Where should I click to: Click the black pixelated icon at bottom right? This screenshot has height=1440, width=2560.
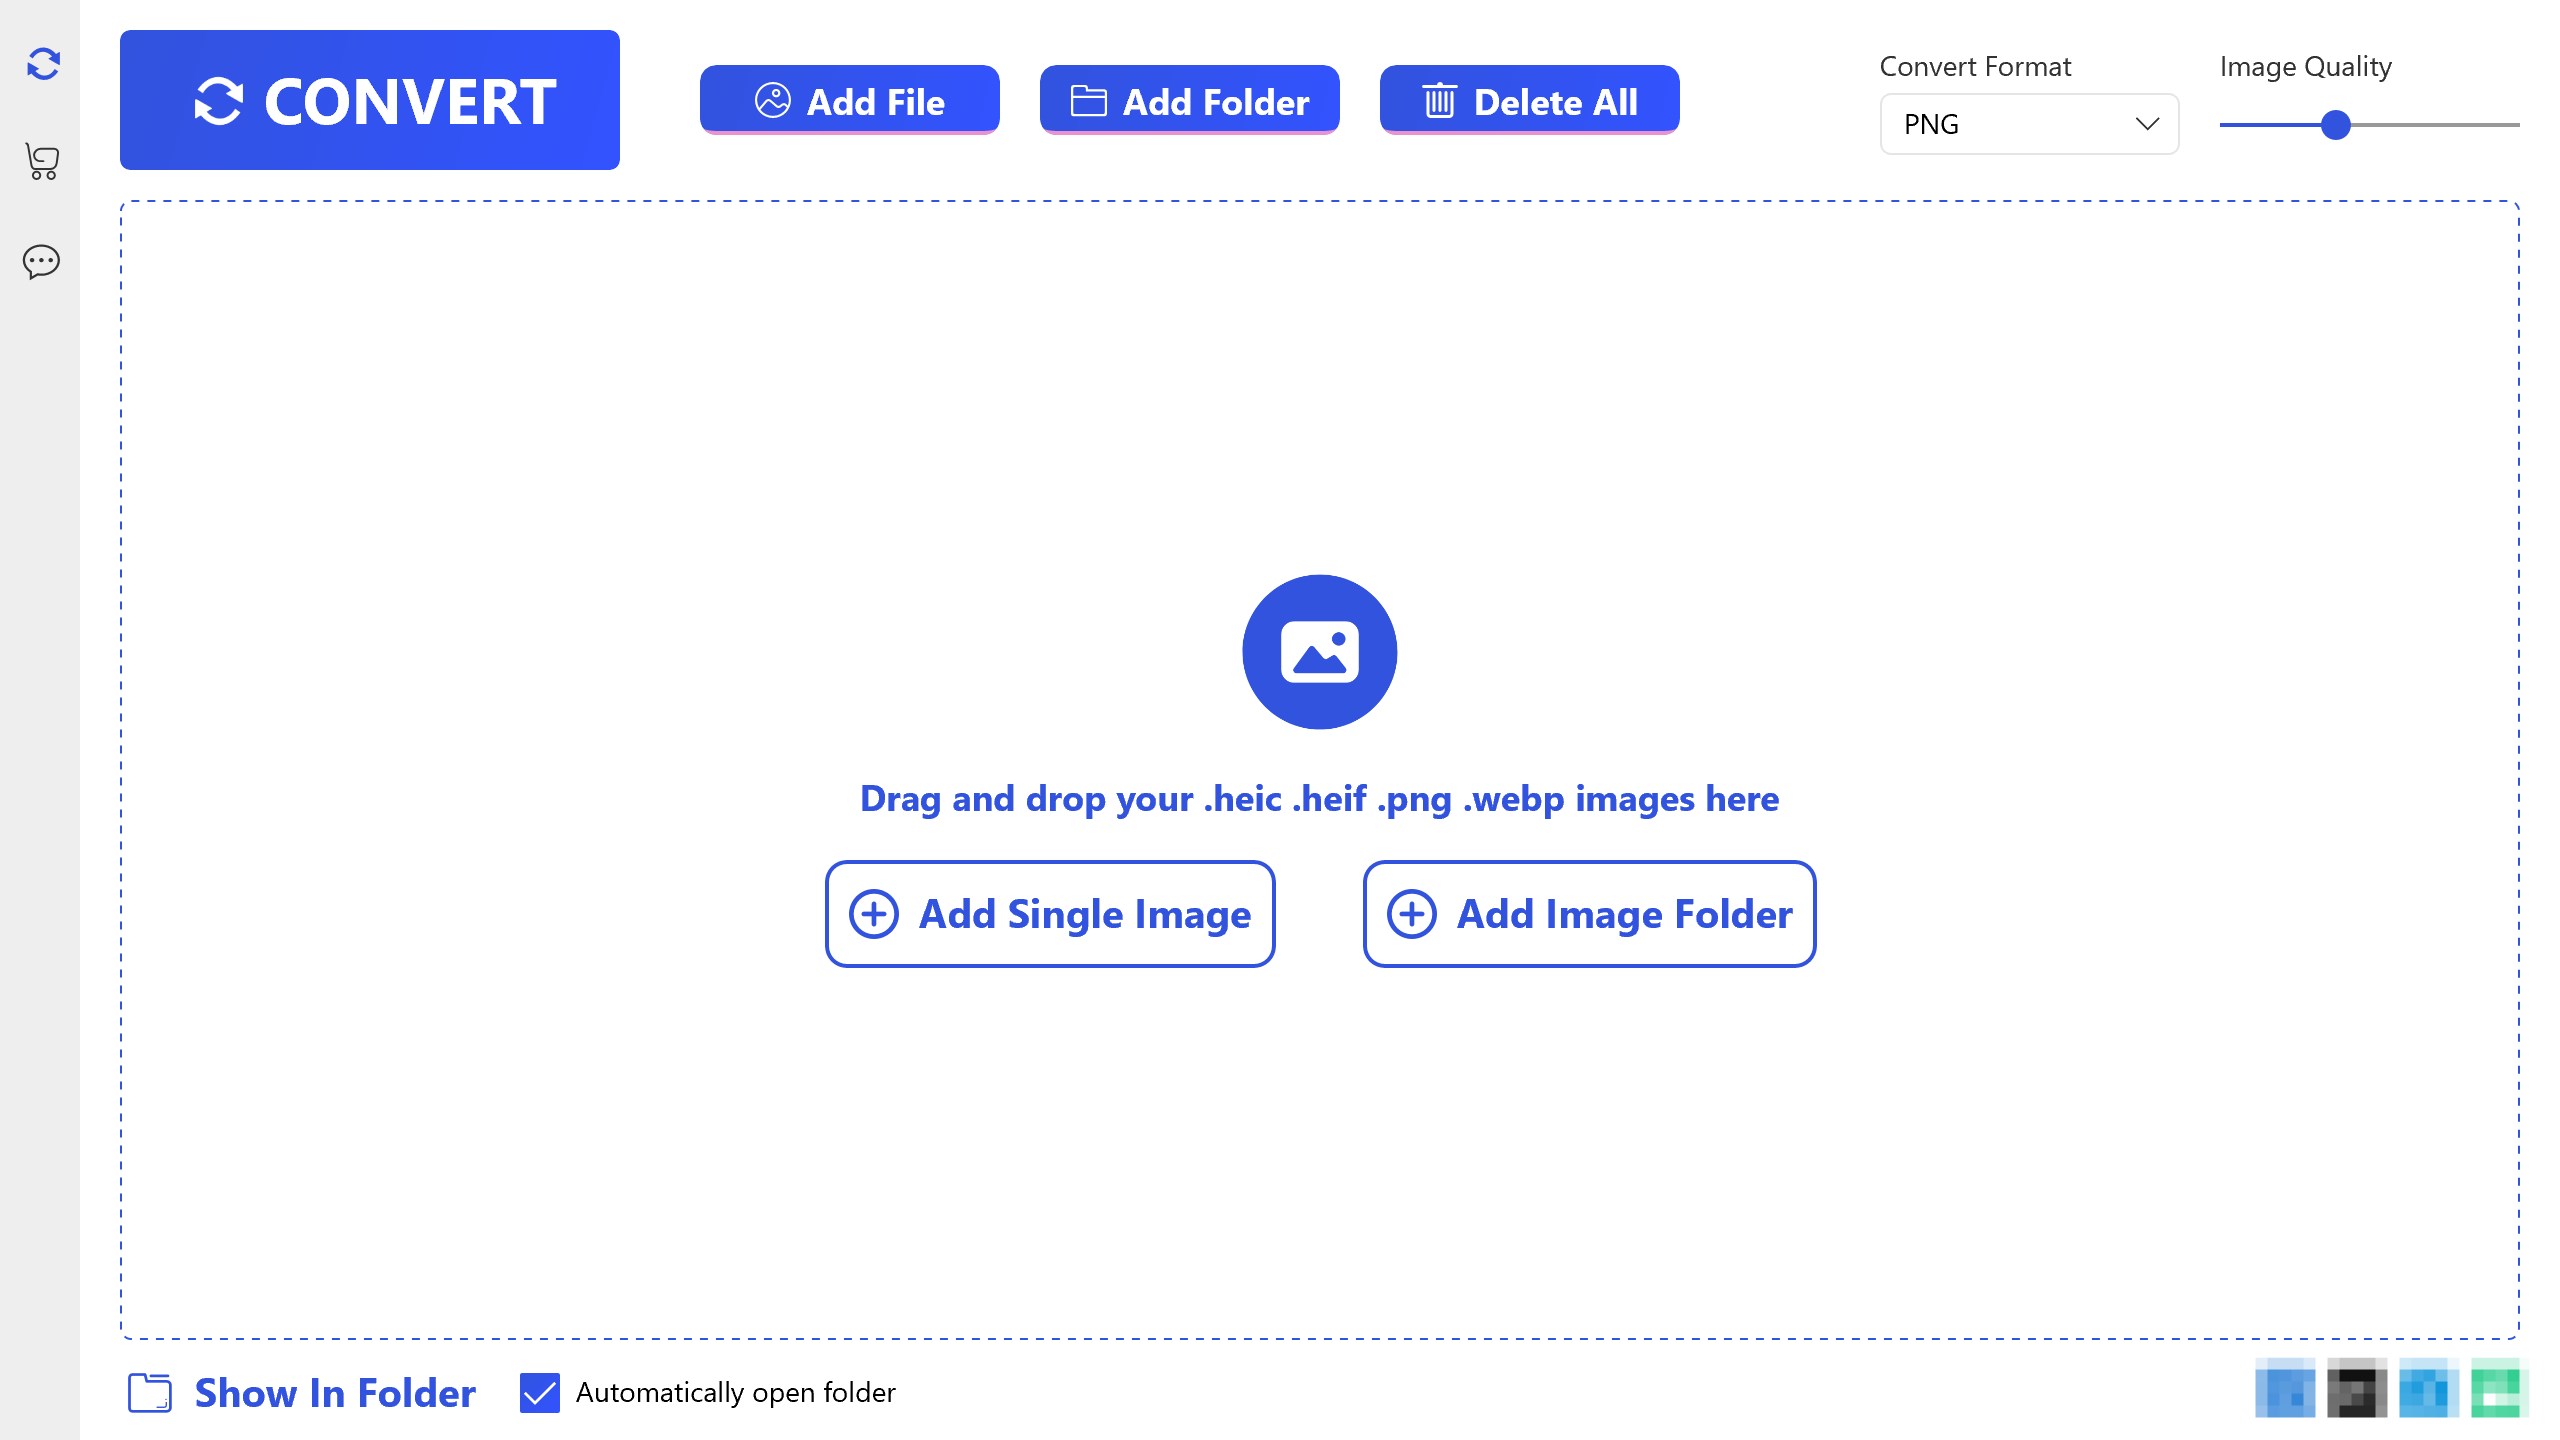pyautogui.click(x=2356, y=1388)
